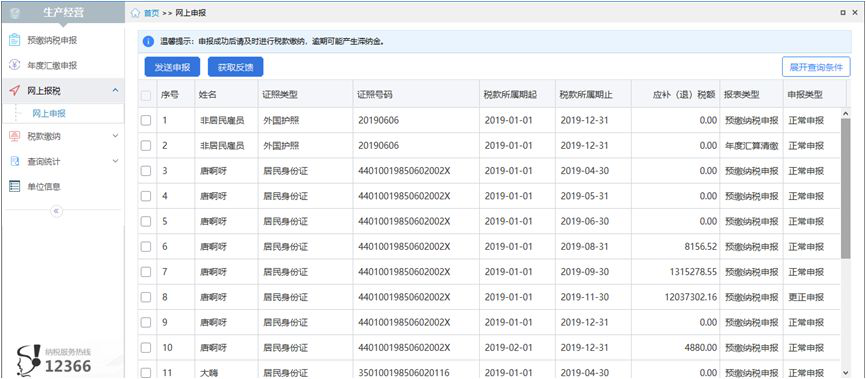Expand the 税款缴纳 menu chevron
The image size is (866, 379).
115,135
